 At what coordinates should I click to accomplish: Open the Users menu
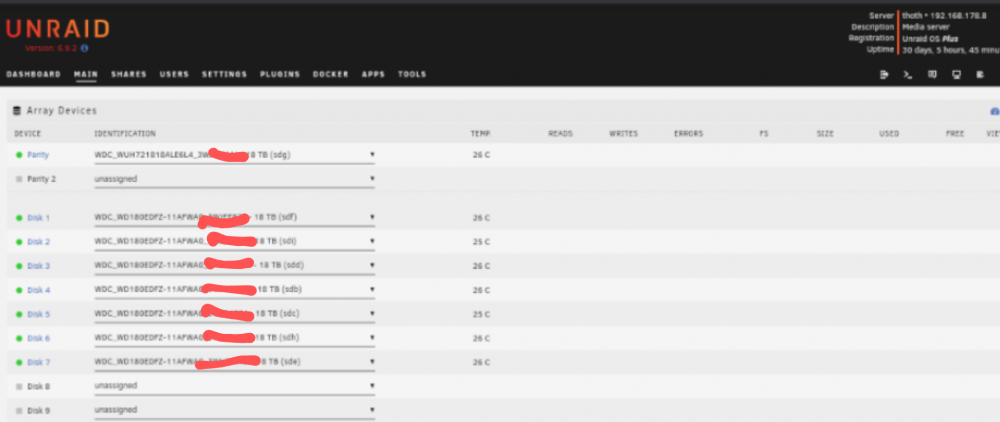(x=174, y=75)
